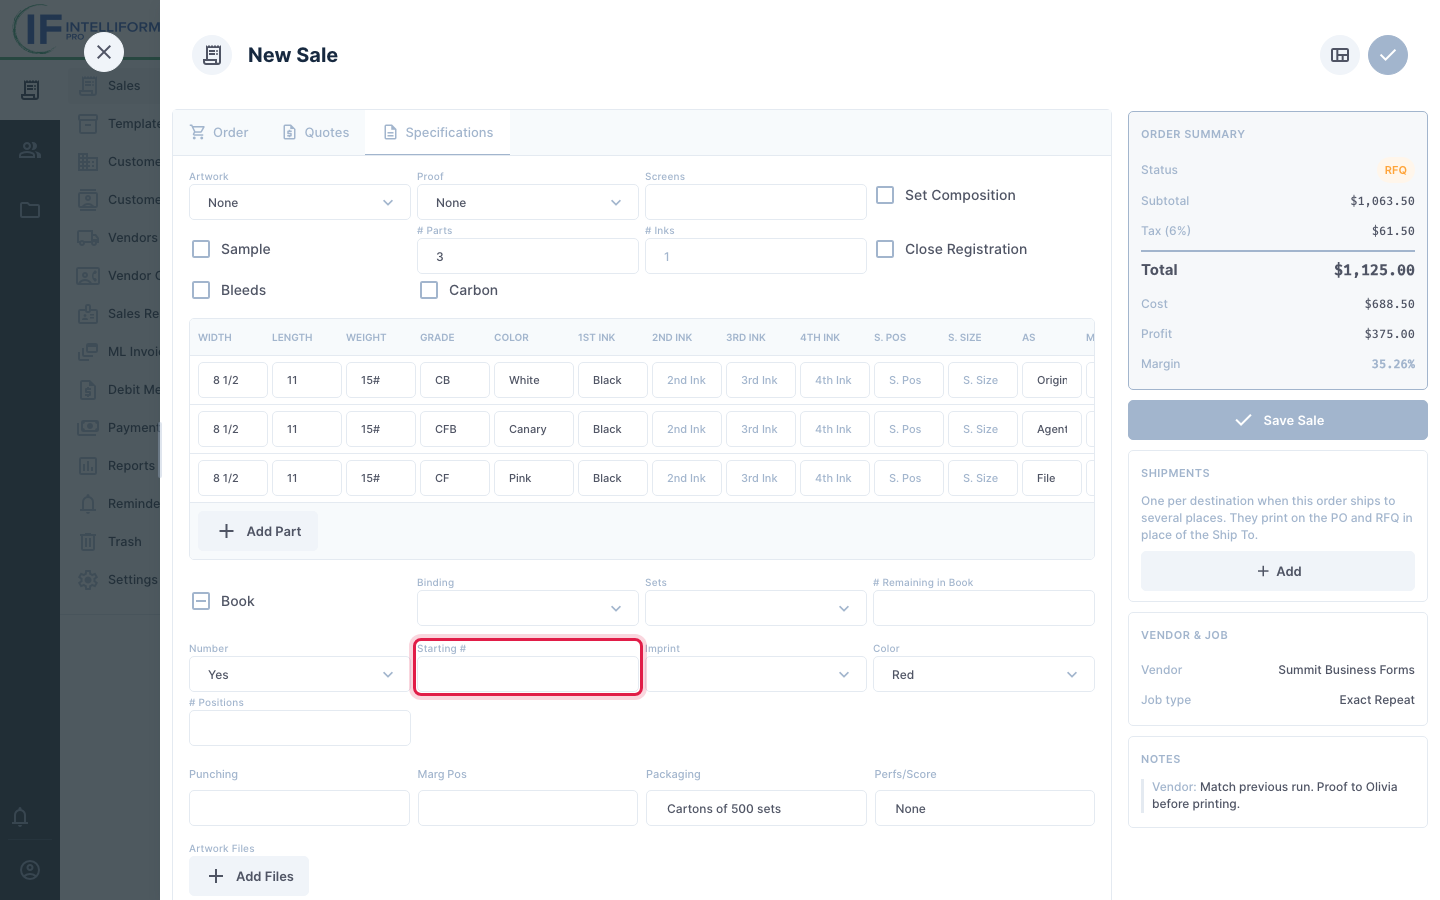Enable the Close Registration checkbox
Screen dimensions: 1440x900
tap(885, 249)
